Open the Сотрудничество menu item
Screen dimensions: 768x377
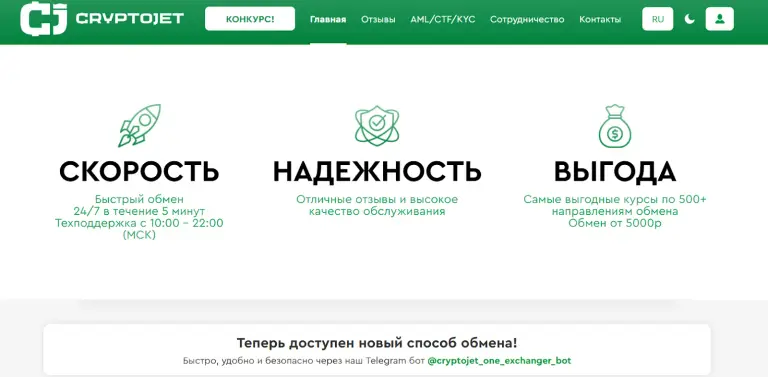(527, 20)
